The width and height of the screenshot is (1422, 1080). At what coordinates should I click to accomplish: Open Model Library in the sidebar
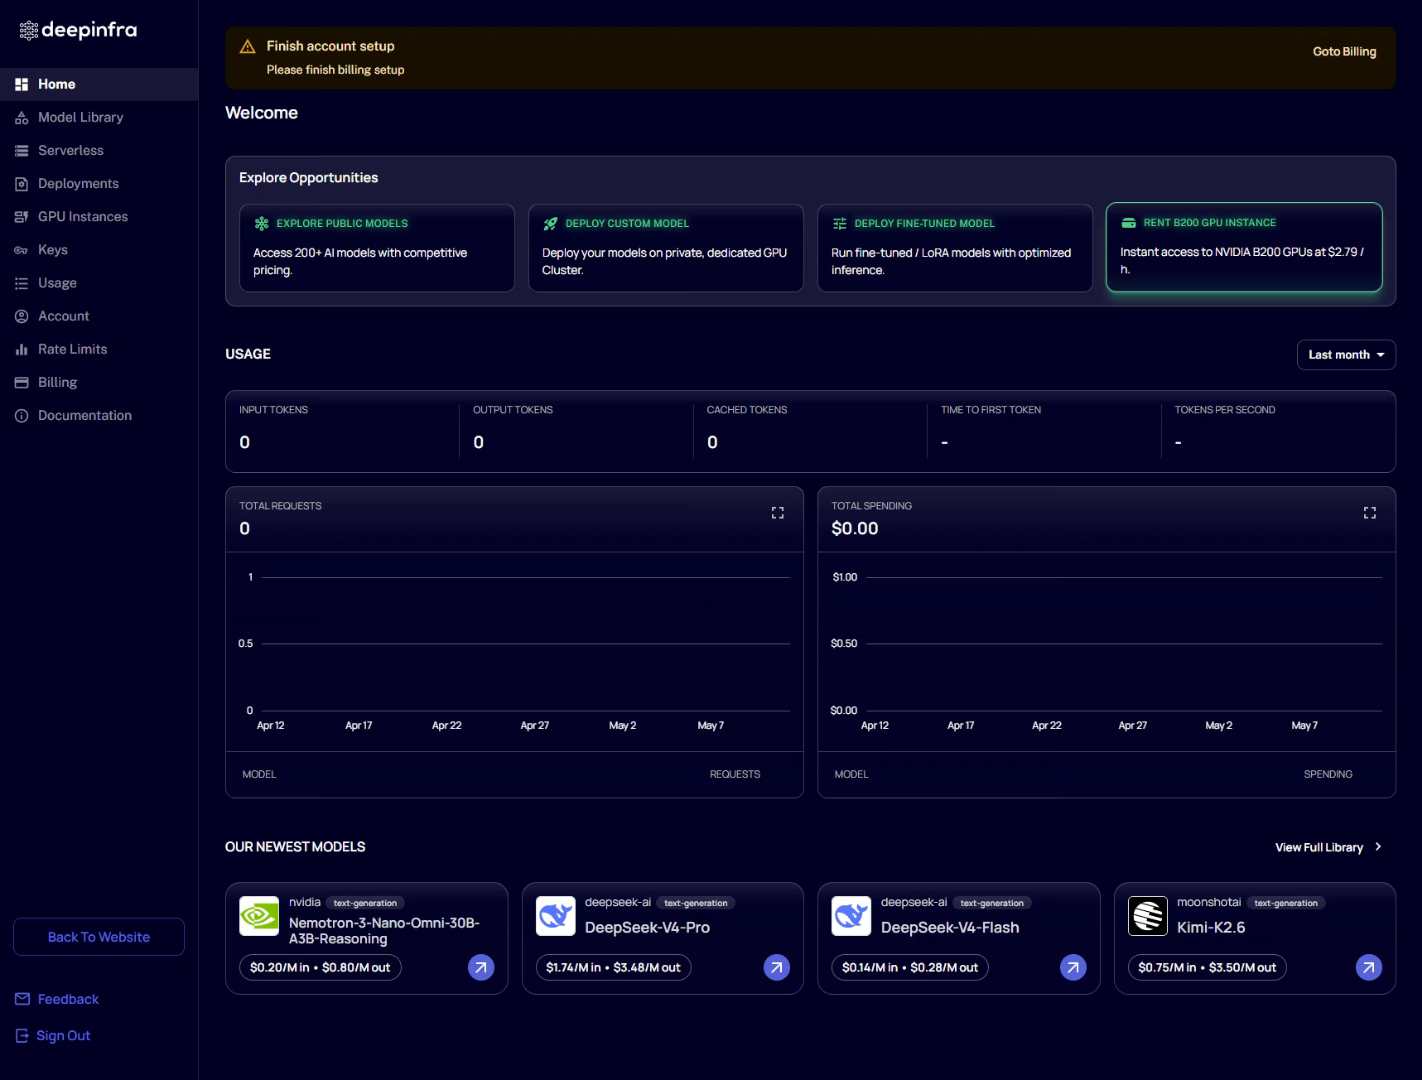pyautogui.click(x=99, y=117)
